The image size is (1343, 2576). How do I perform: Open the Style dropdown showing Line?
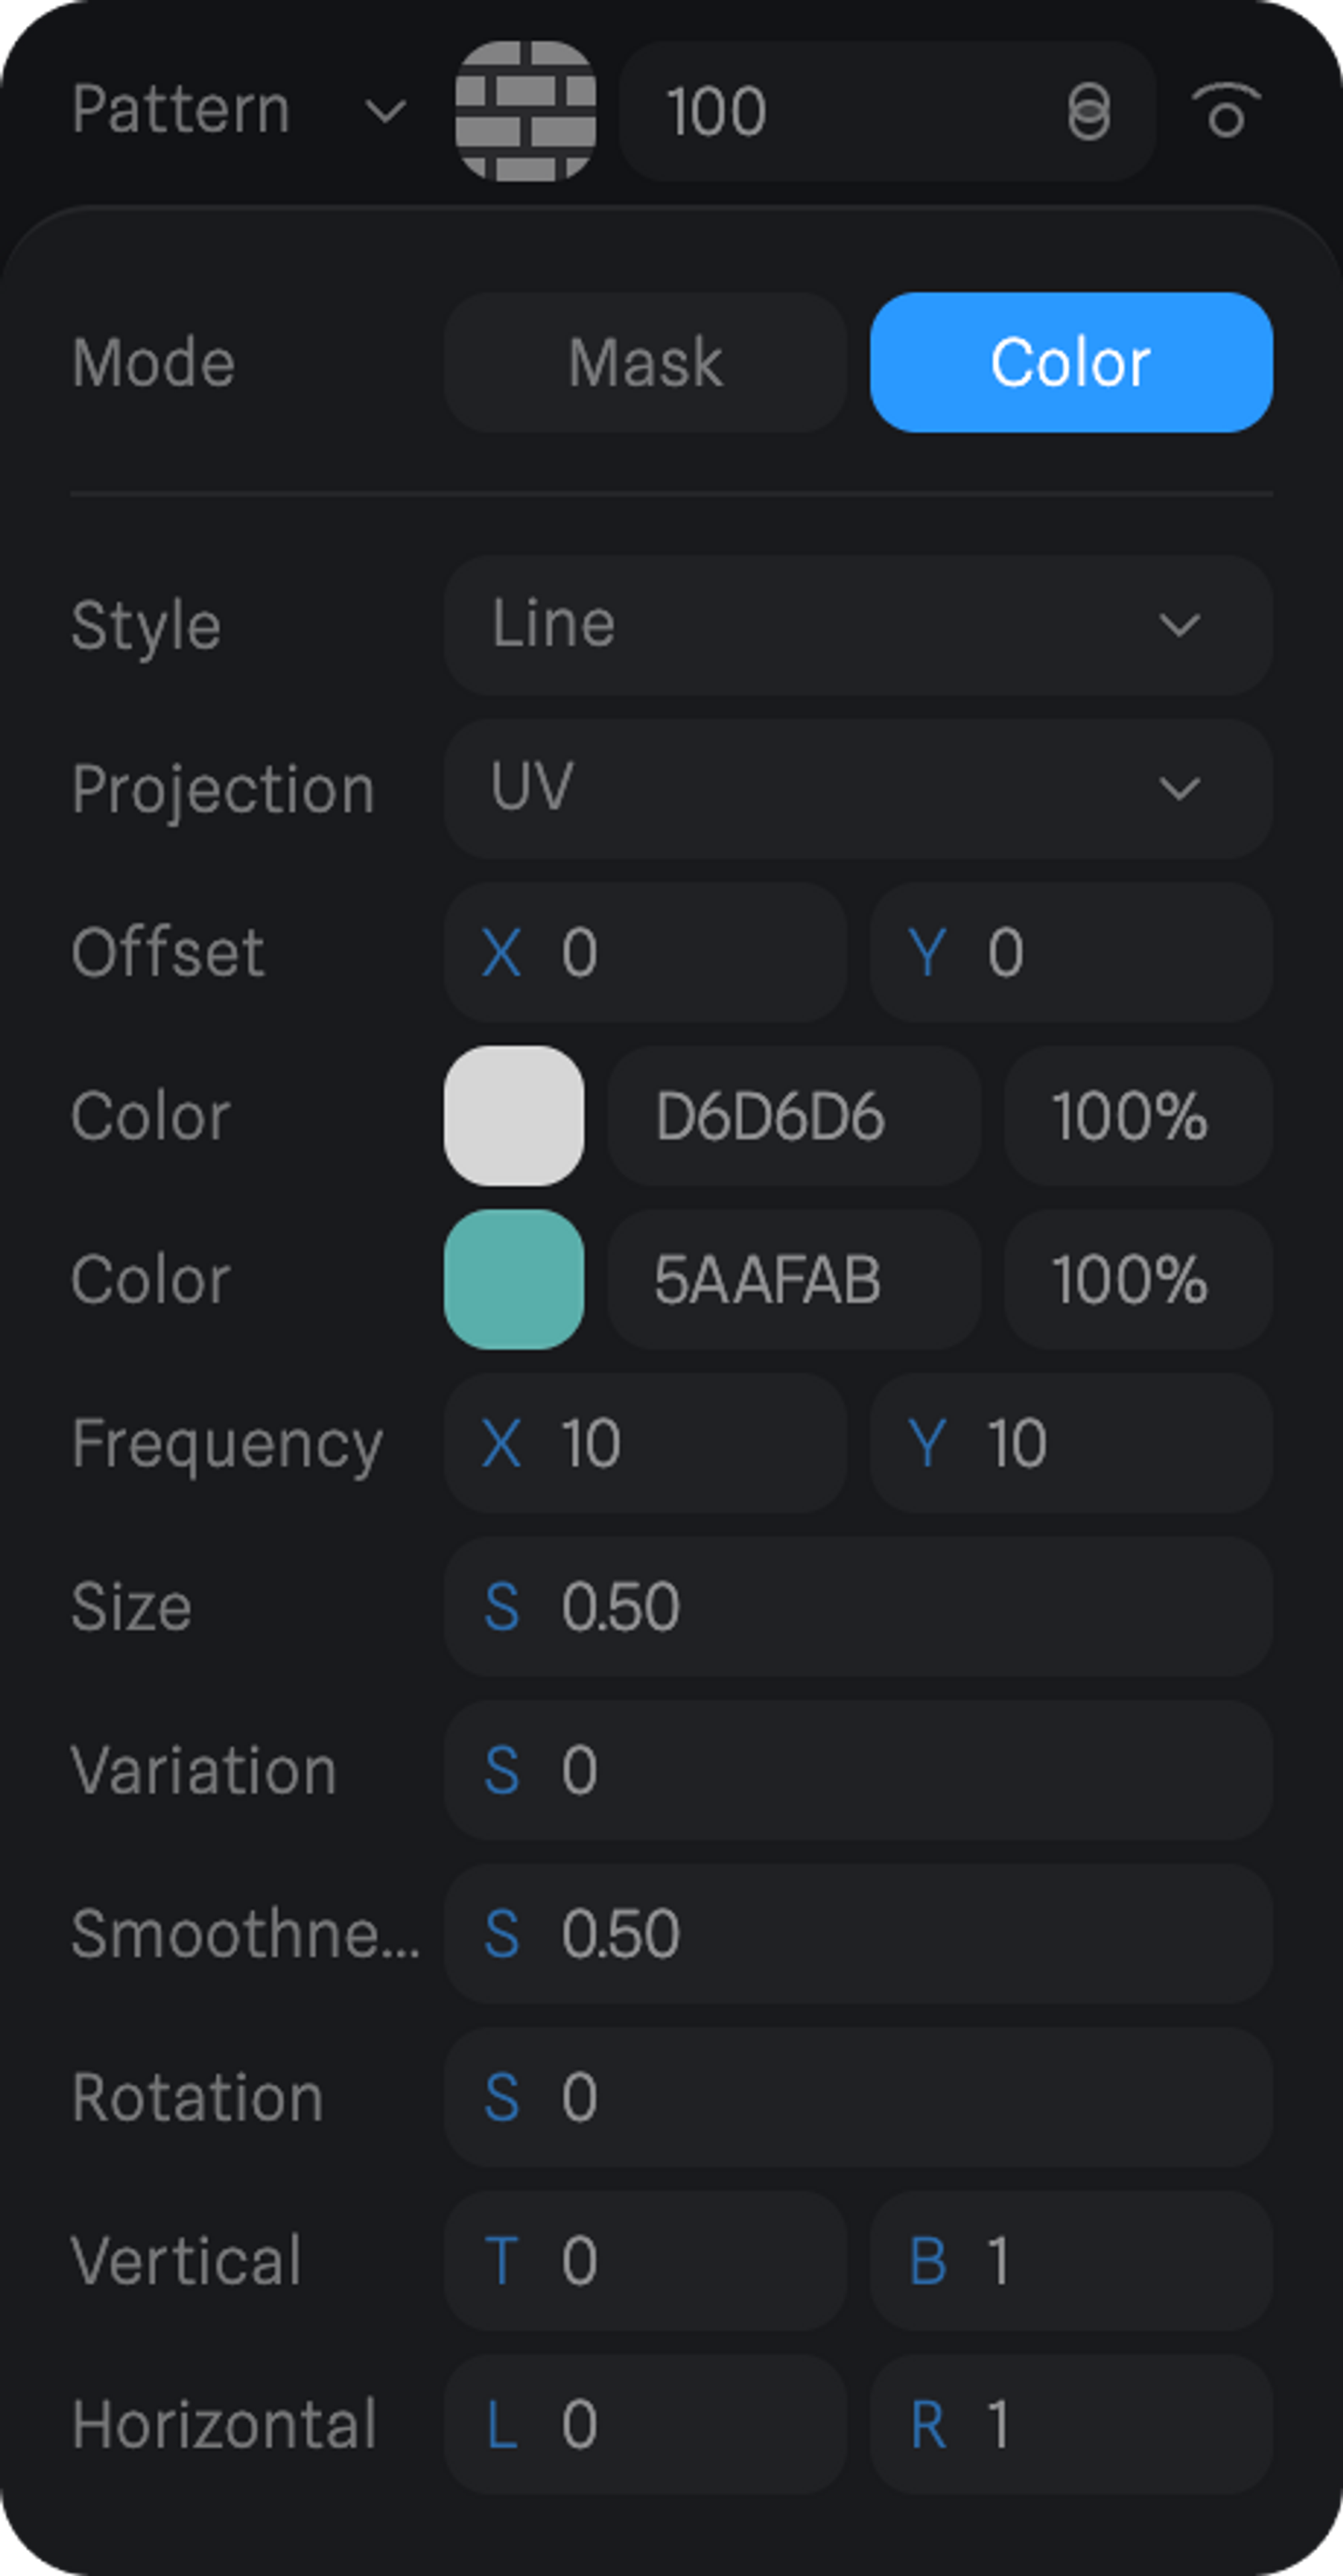pos(857,625)
